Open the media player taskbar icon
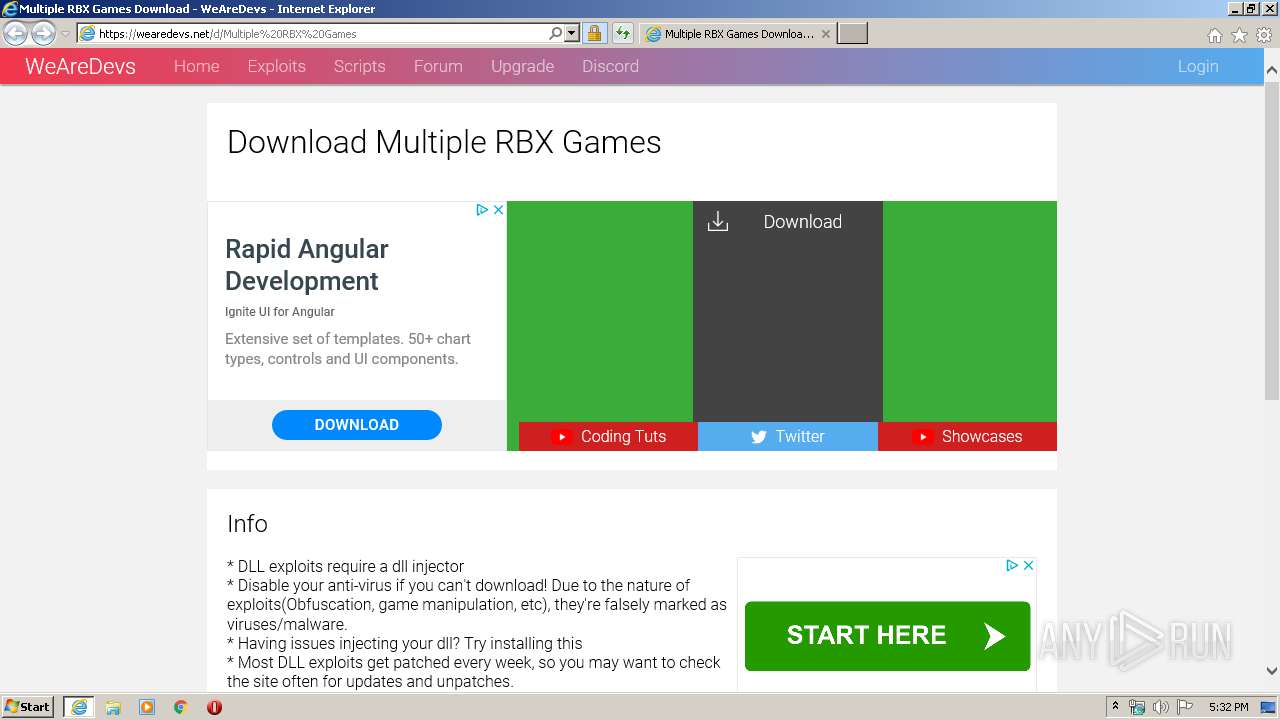Image resolution: width=1280 pixels, height=720 pixels. [x=147, y=707]
